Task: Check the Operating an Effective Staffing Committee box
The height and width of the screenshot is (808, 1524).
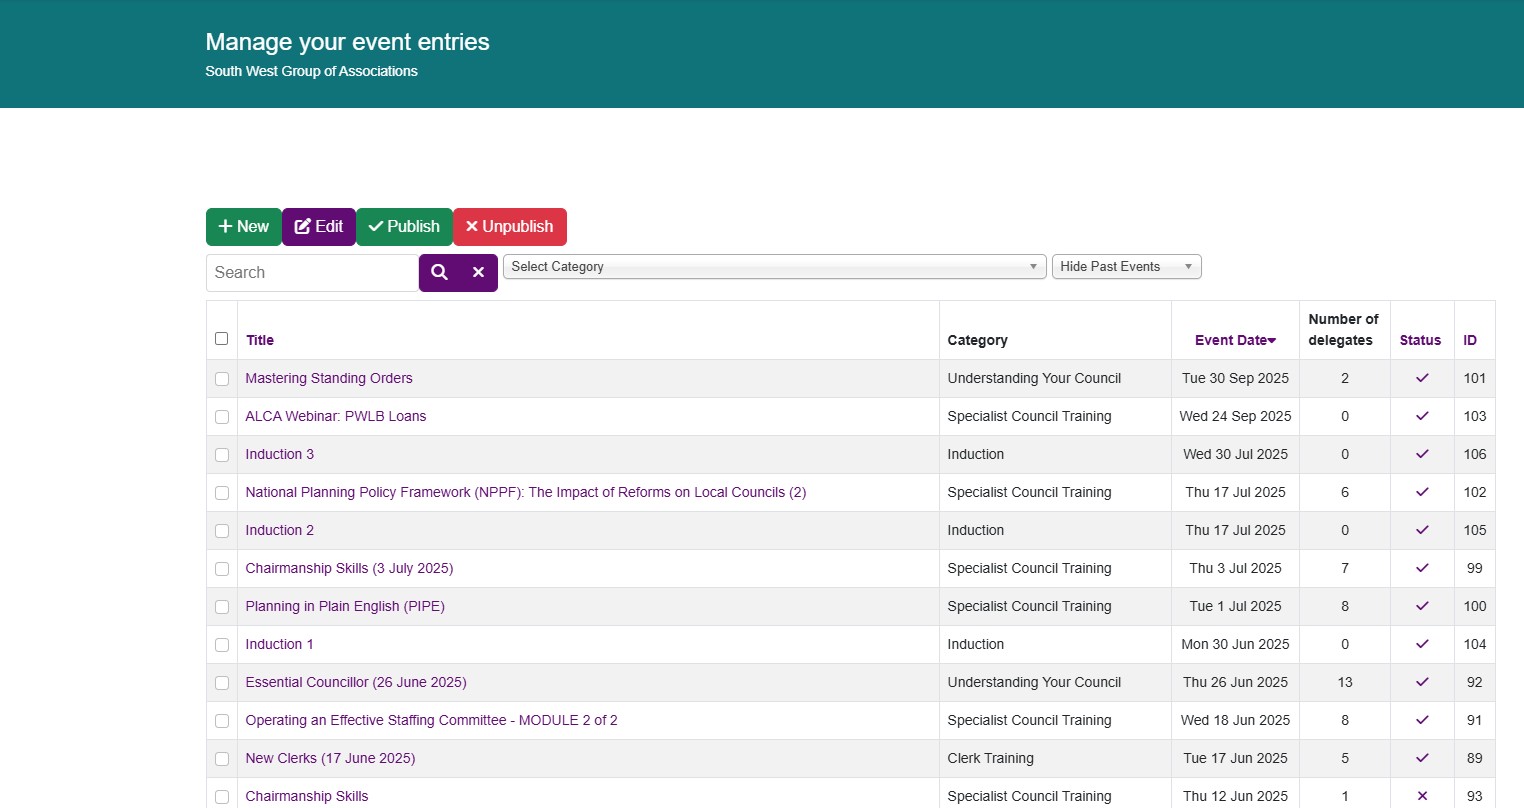Action: coord(222,721)
